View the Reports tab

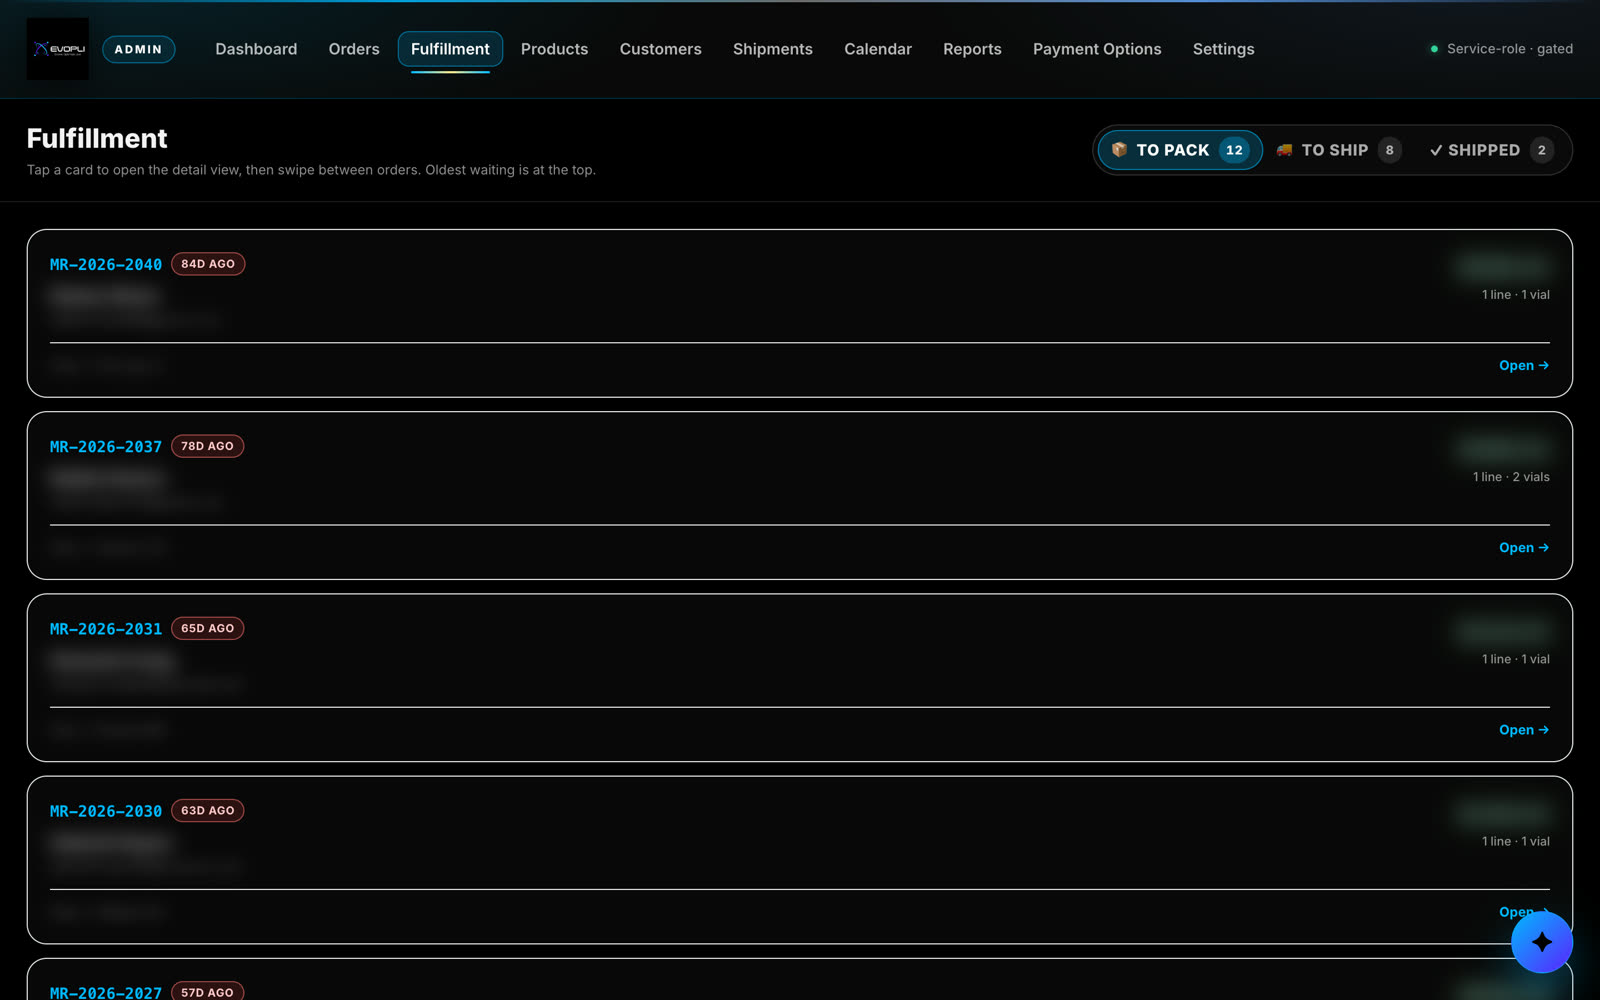pos(972,49)
